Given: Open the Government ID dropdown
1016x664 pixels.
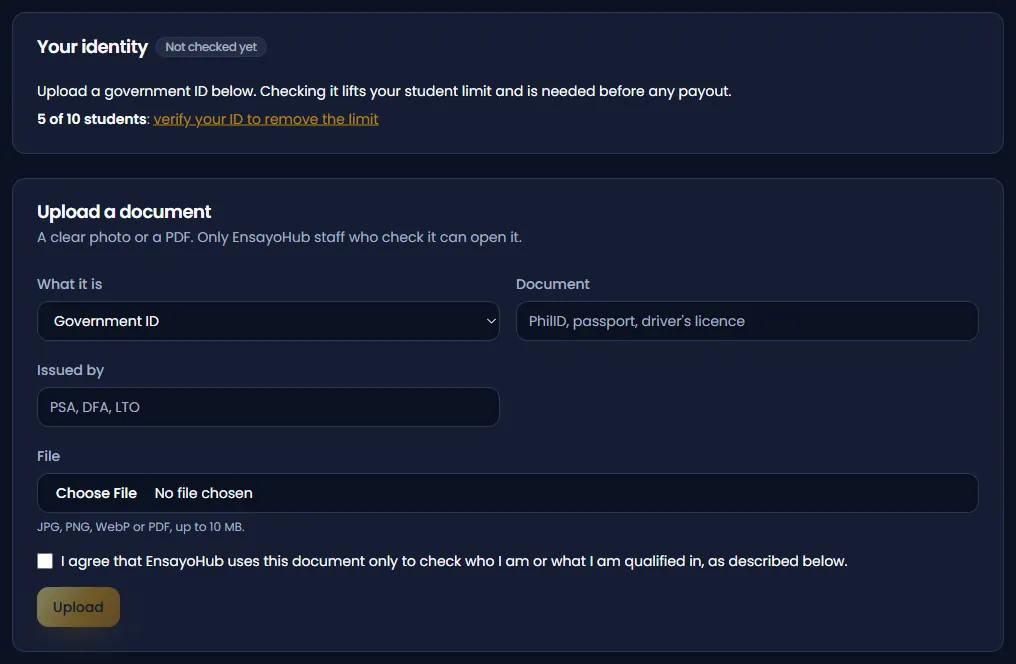Looking at the screenshot, I should click(268, 321).
